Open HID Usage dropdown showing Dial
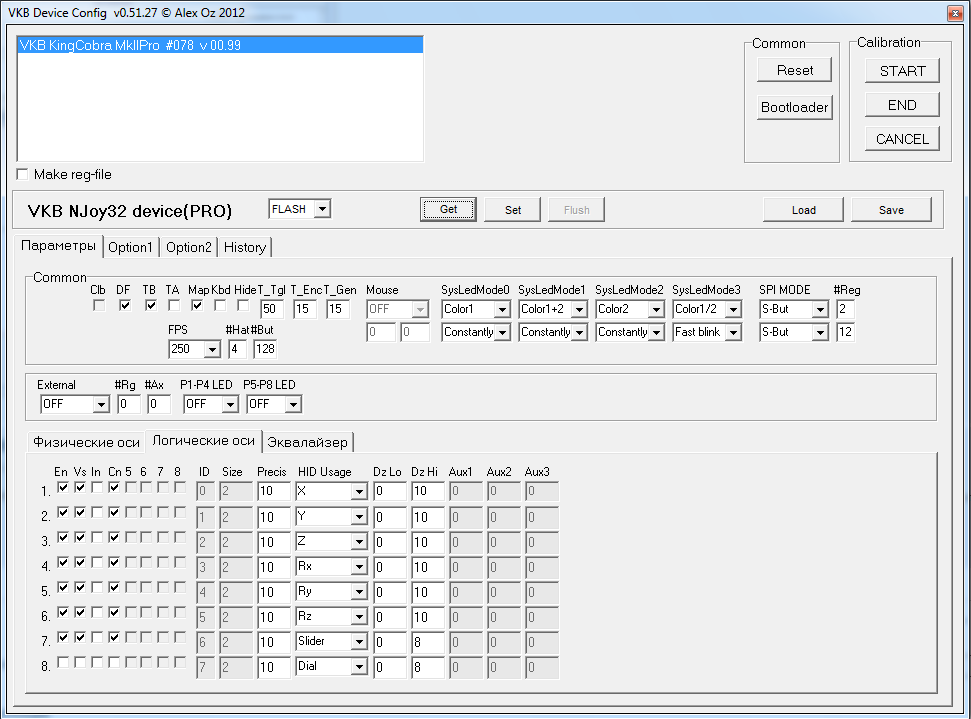The width and height of the screenshot is (971, 719). 359,667
